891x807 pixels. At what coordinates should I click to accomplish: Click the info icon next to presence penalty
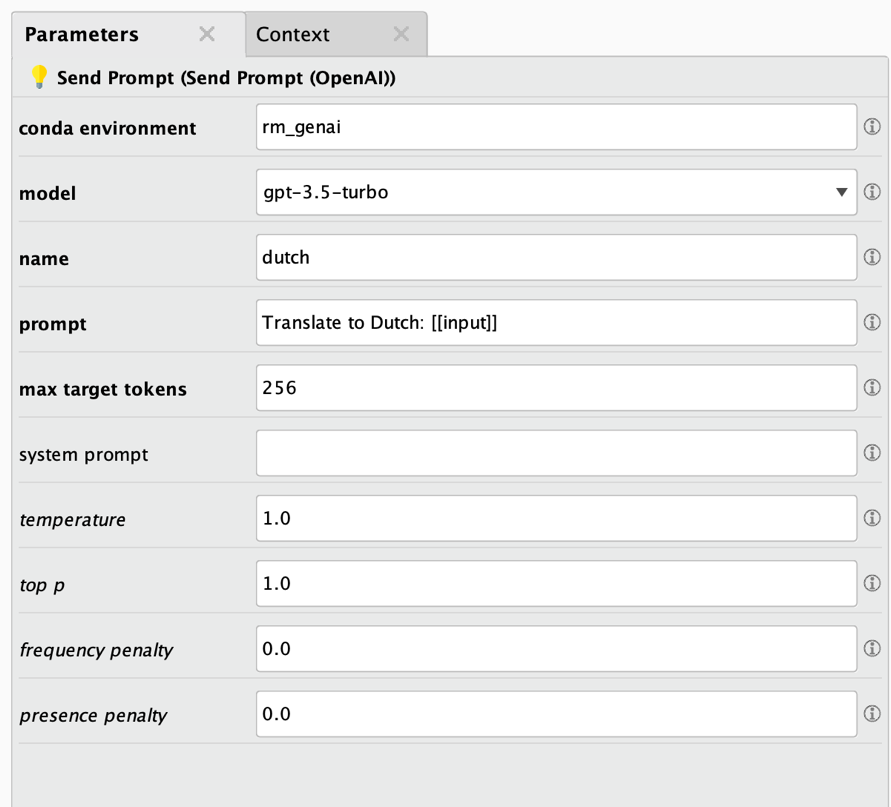point(873,714)
